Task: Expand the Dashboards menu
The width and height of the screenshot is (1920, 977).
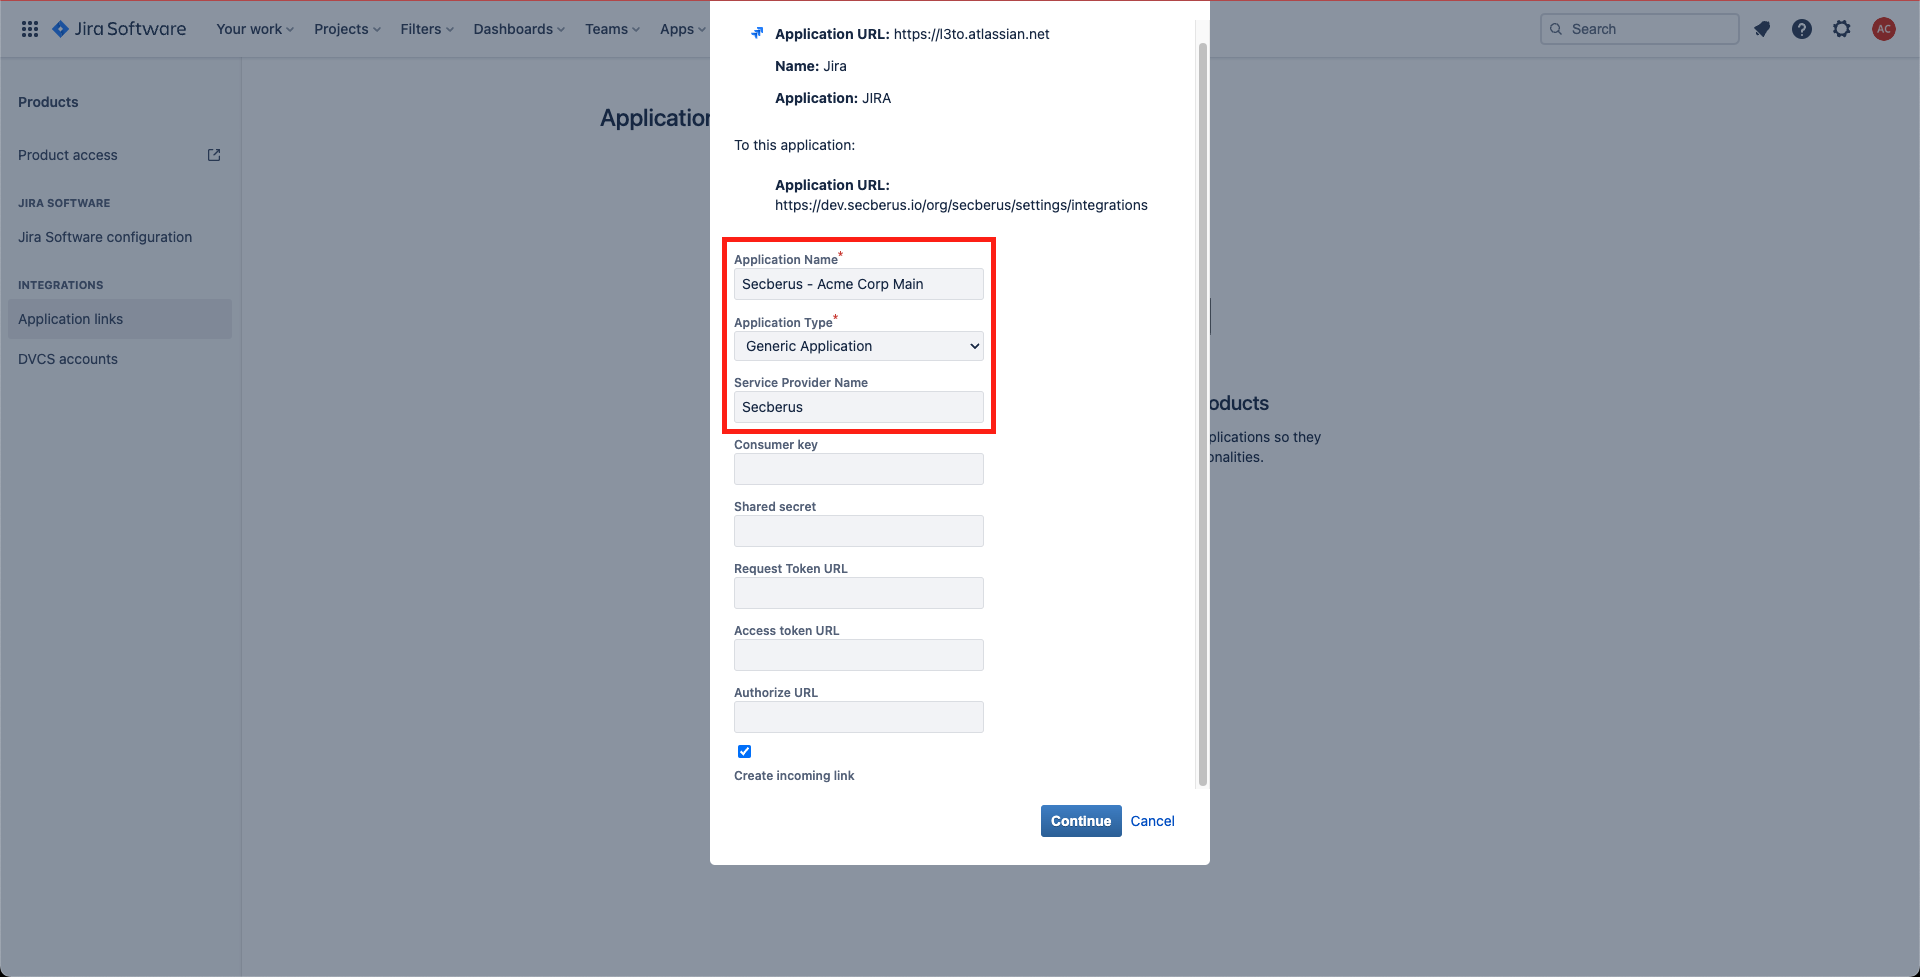Action: tap(519, 29)
